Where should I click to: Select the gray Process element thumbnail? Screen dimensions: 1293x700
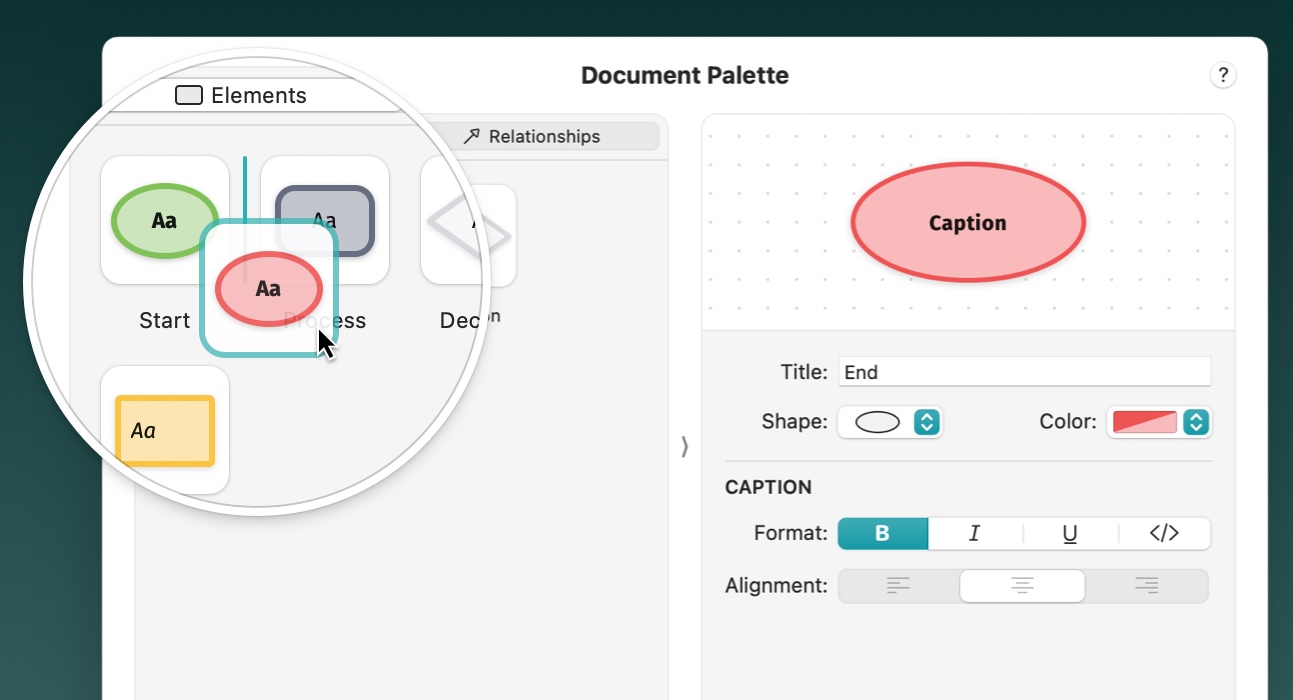click(x=325, y=220)
